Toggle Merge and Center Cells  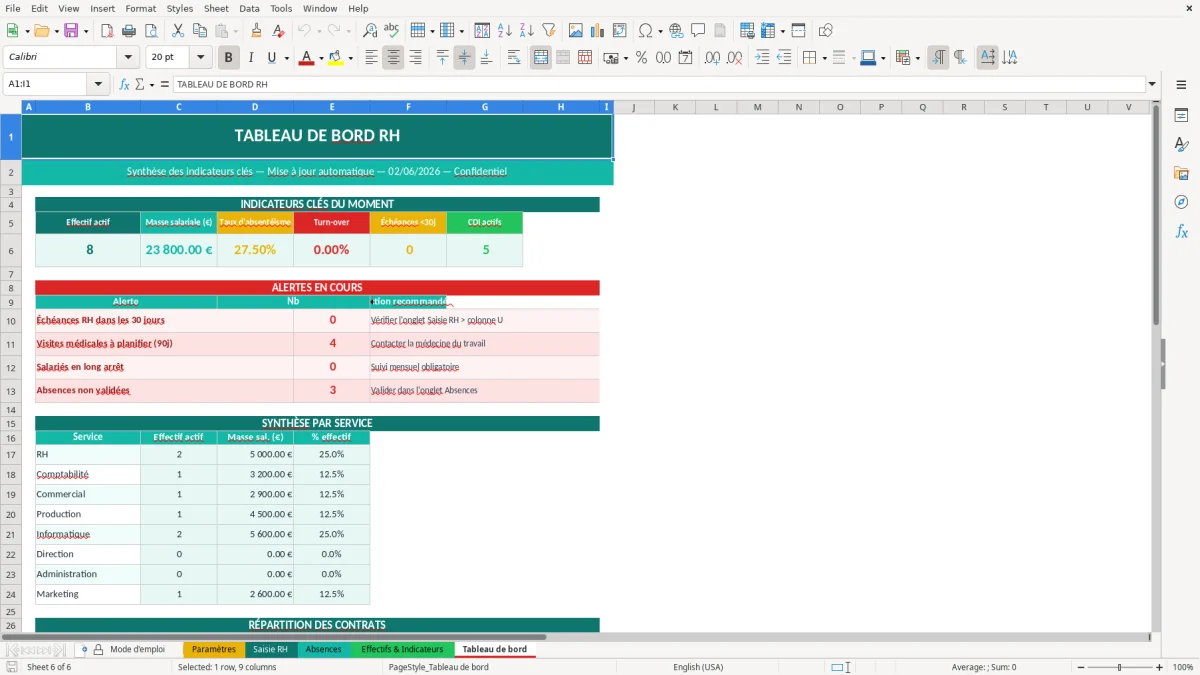coord(541,58)
